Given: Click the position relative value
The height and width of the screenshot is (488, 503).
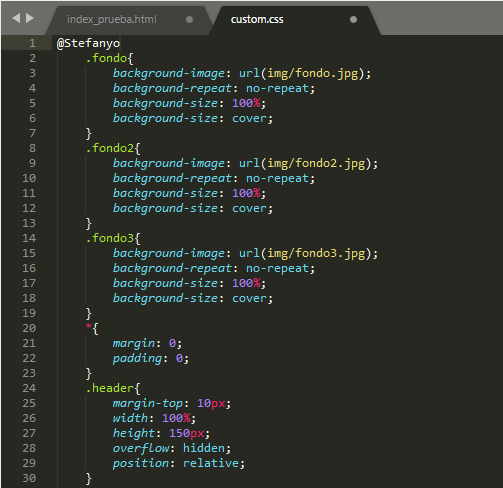Looking at the screenshot, I should [x=211, y=463].
